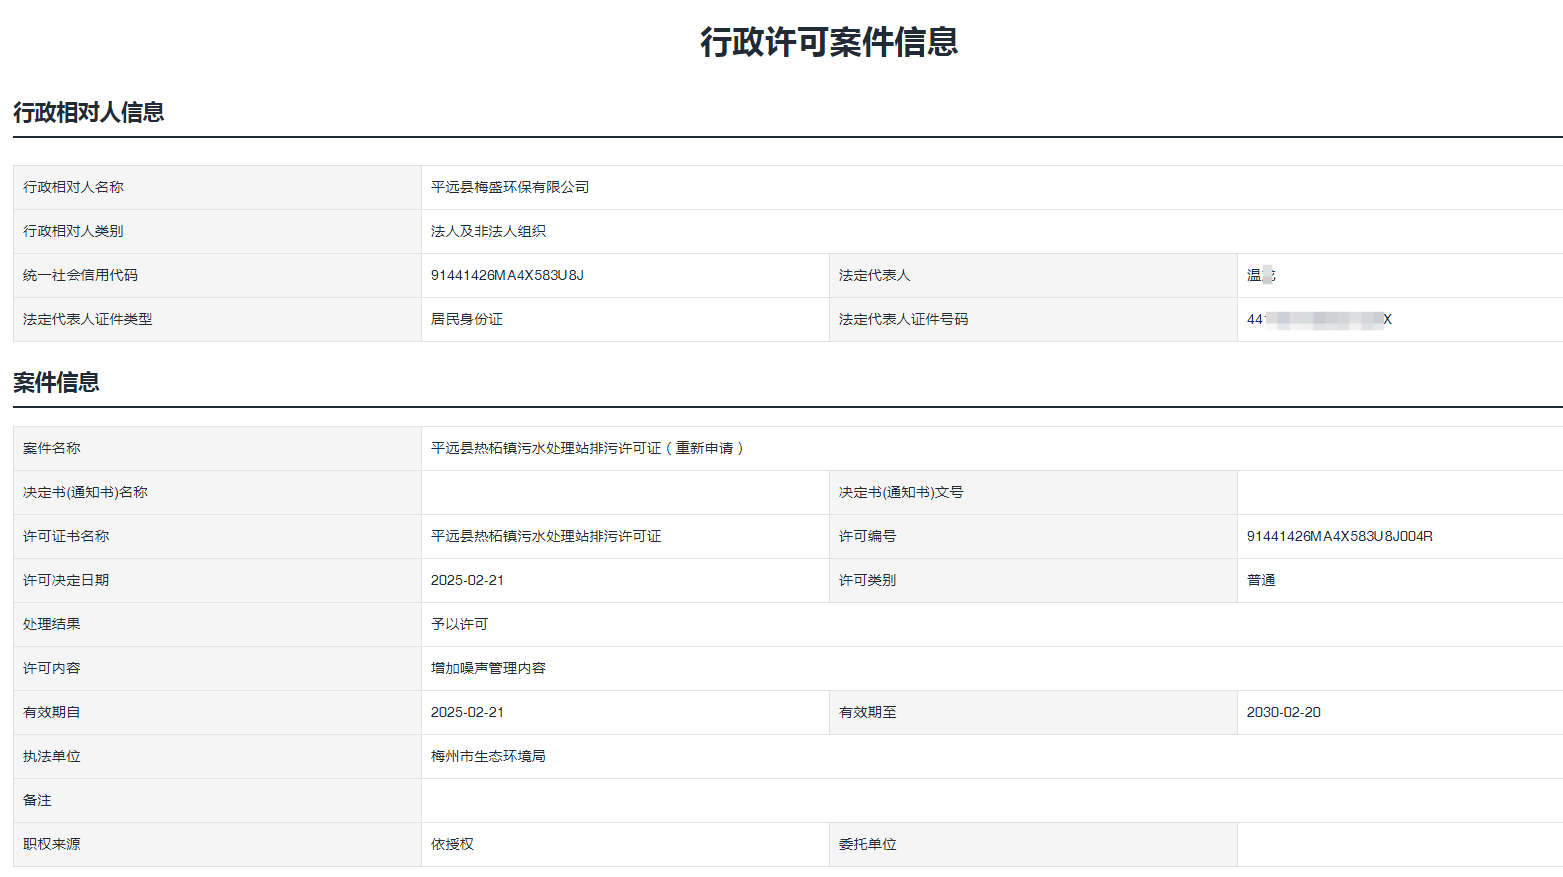The image size is (1563, 877).
Task: Click the 案件信息 section heading
Action: click(56, 382)
